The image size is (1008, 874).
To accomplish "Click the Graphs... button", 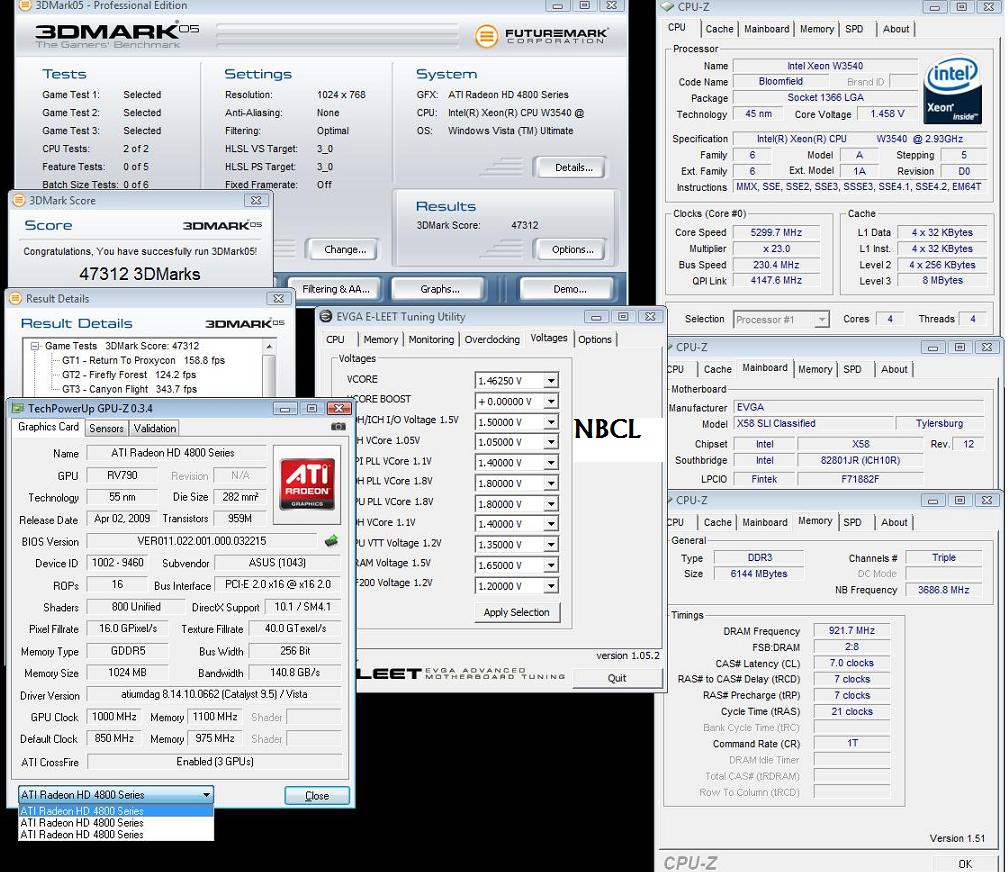I will point(437,289).
